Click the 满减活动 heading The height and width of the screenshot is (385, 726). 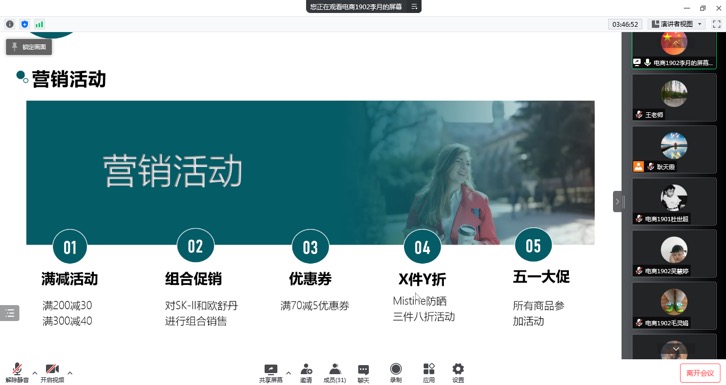[69, 279]
